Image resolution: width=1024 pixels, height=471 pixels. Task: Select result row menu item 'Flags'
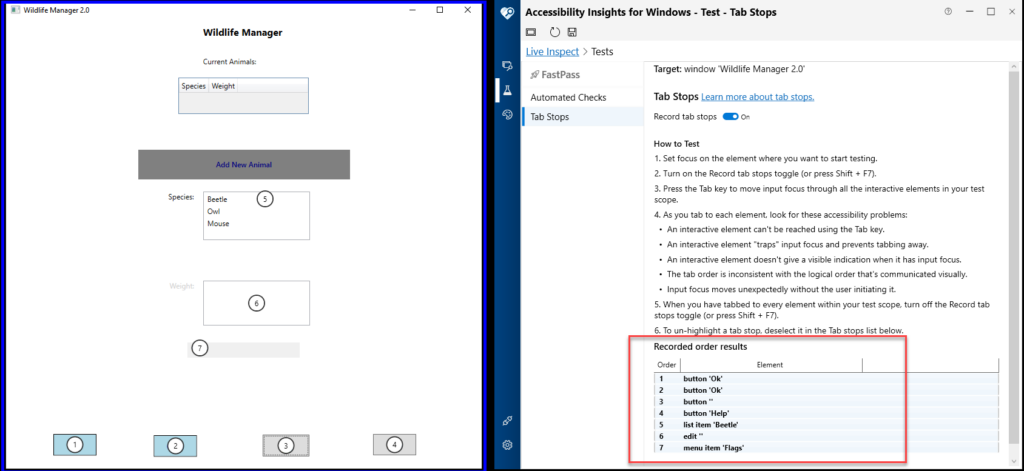tap(826, 447)
